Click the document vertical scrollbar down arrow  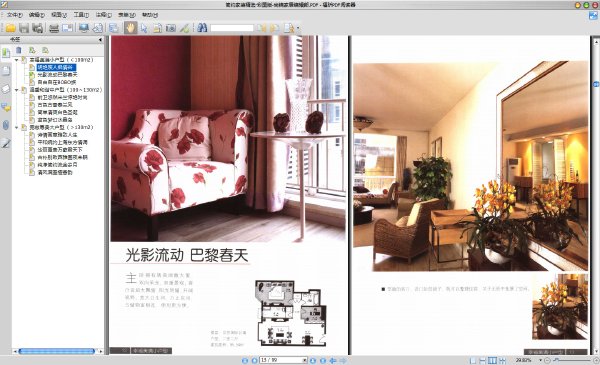[x=596, y=351]
